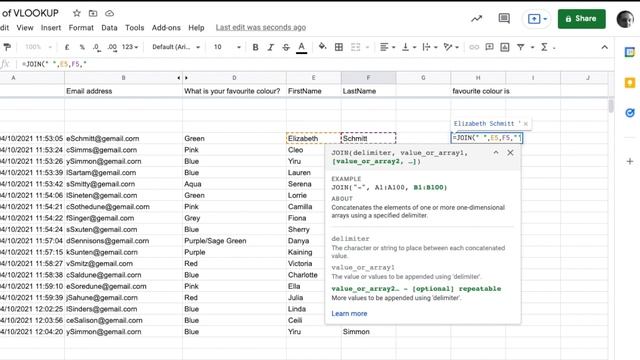640x360 pixels.
Task: Open the Data menu
Action: [109, 28]
